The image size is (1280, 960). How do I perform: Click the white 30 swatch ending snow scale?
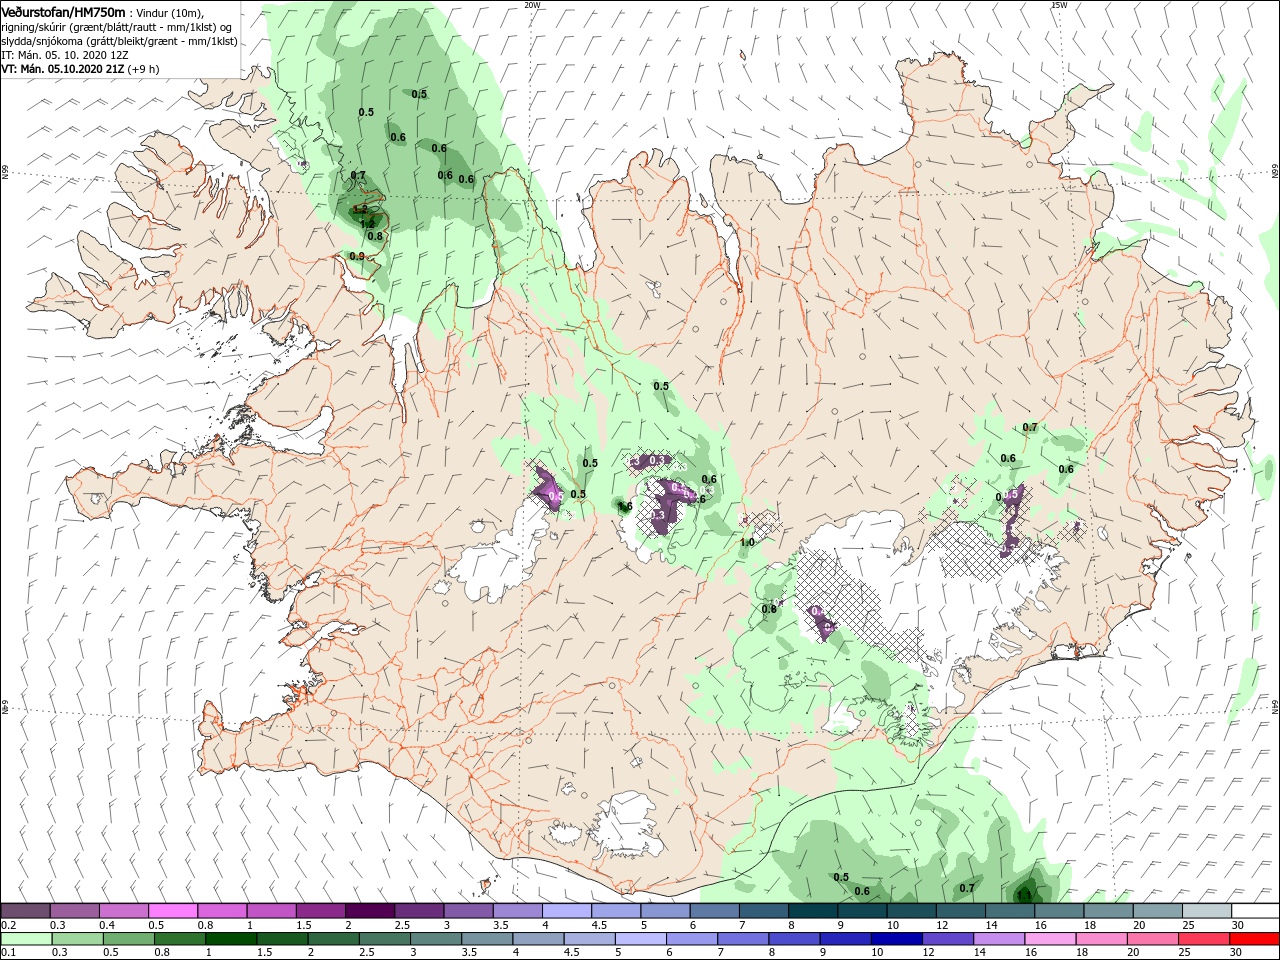(1254, 911)
